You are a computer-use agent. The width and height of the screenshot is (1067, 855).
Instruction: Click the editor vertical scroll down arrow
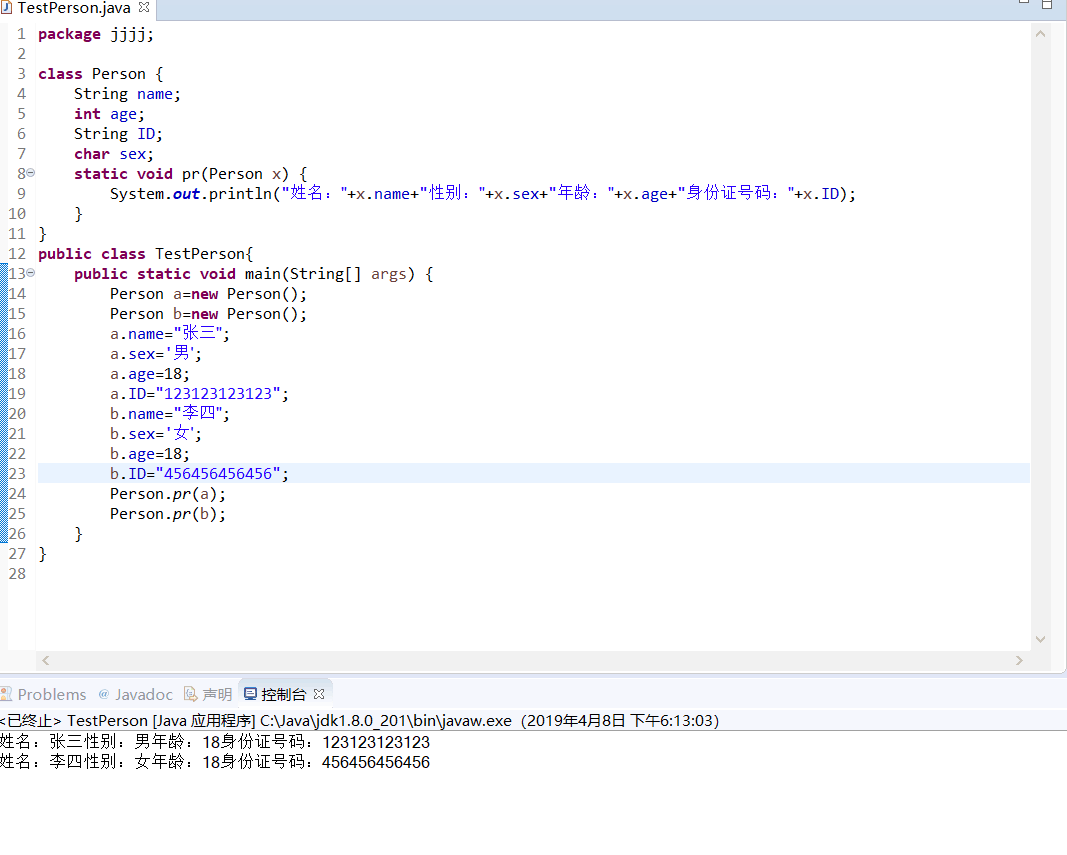click(1040, 639)
